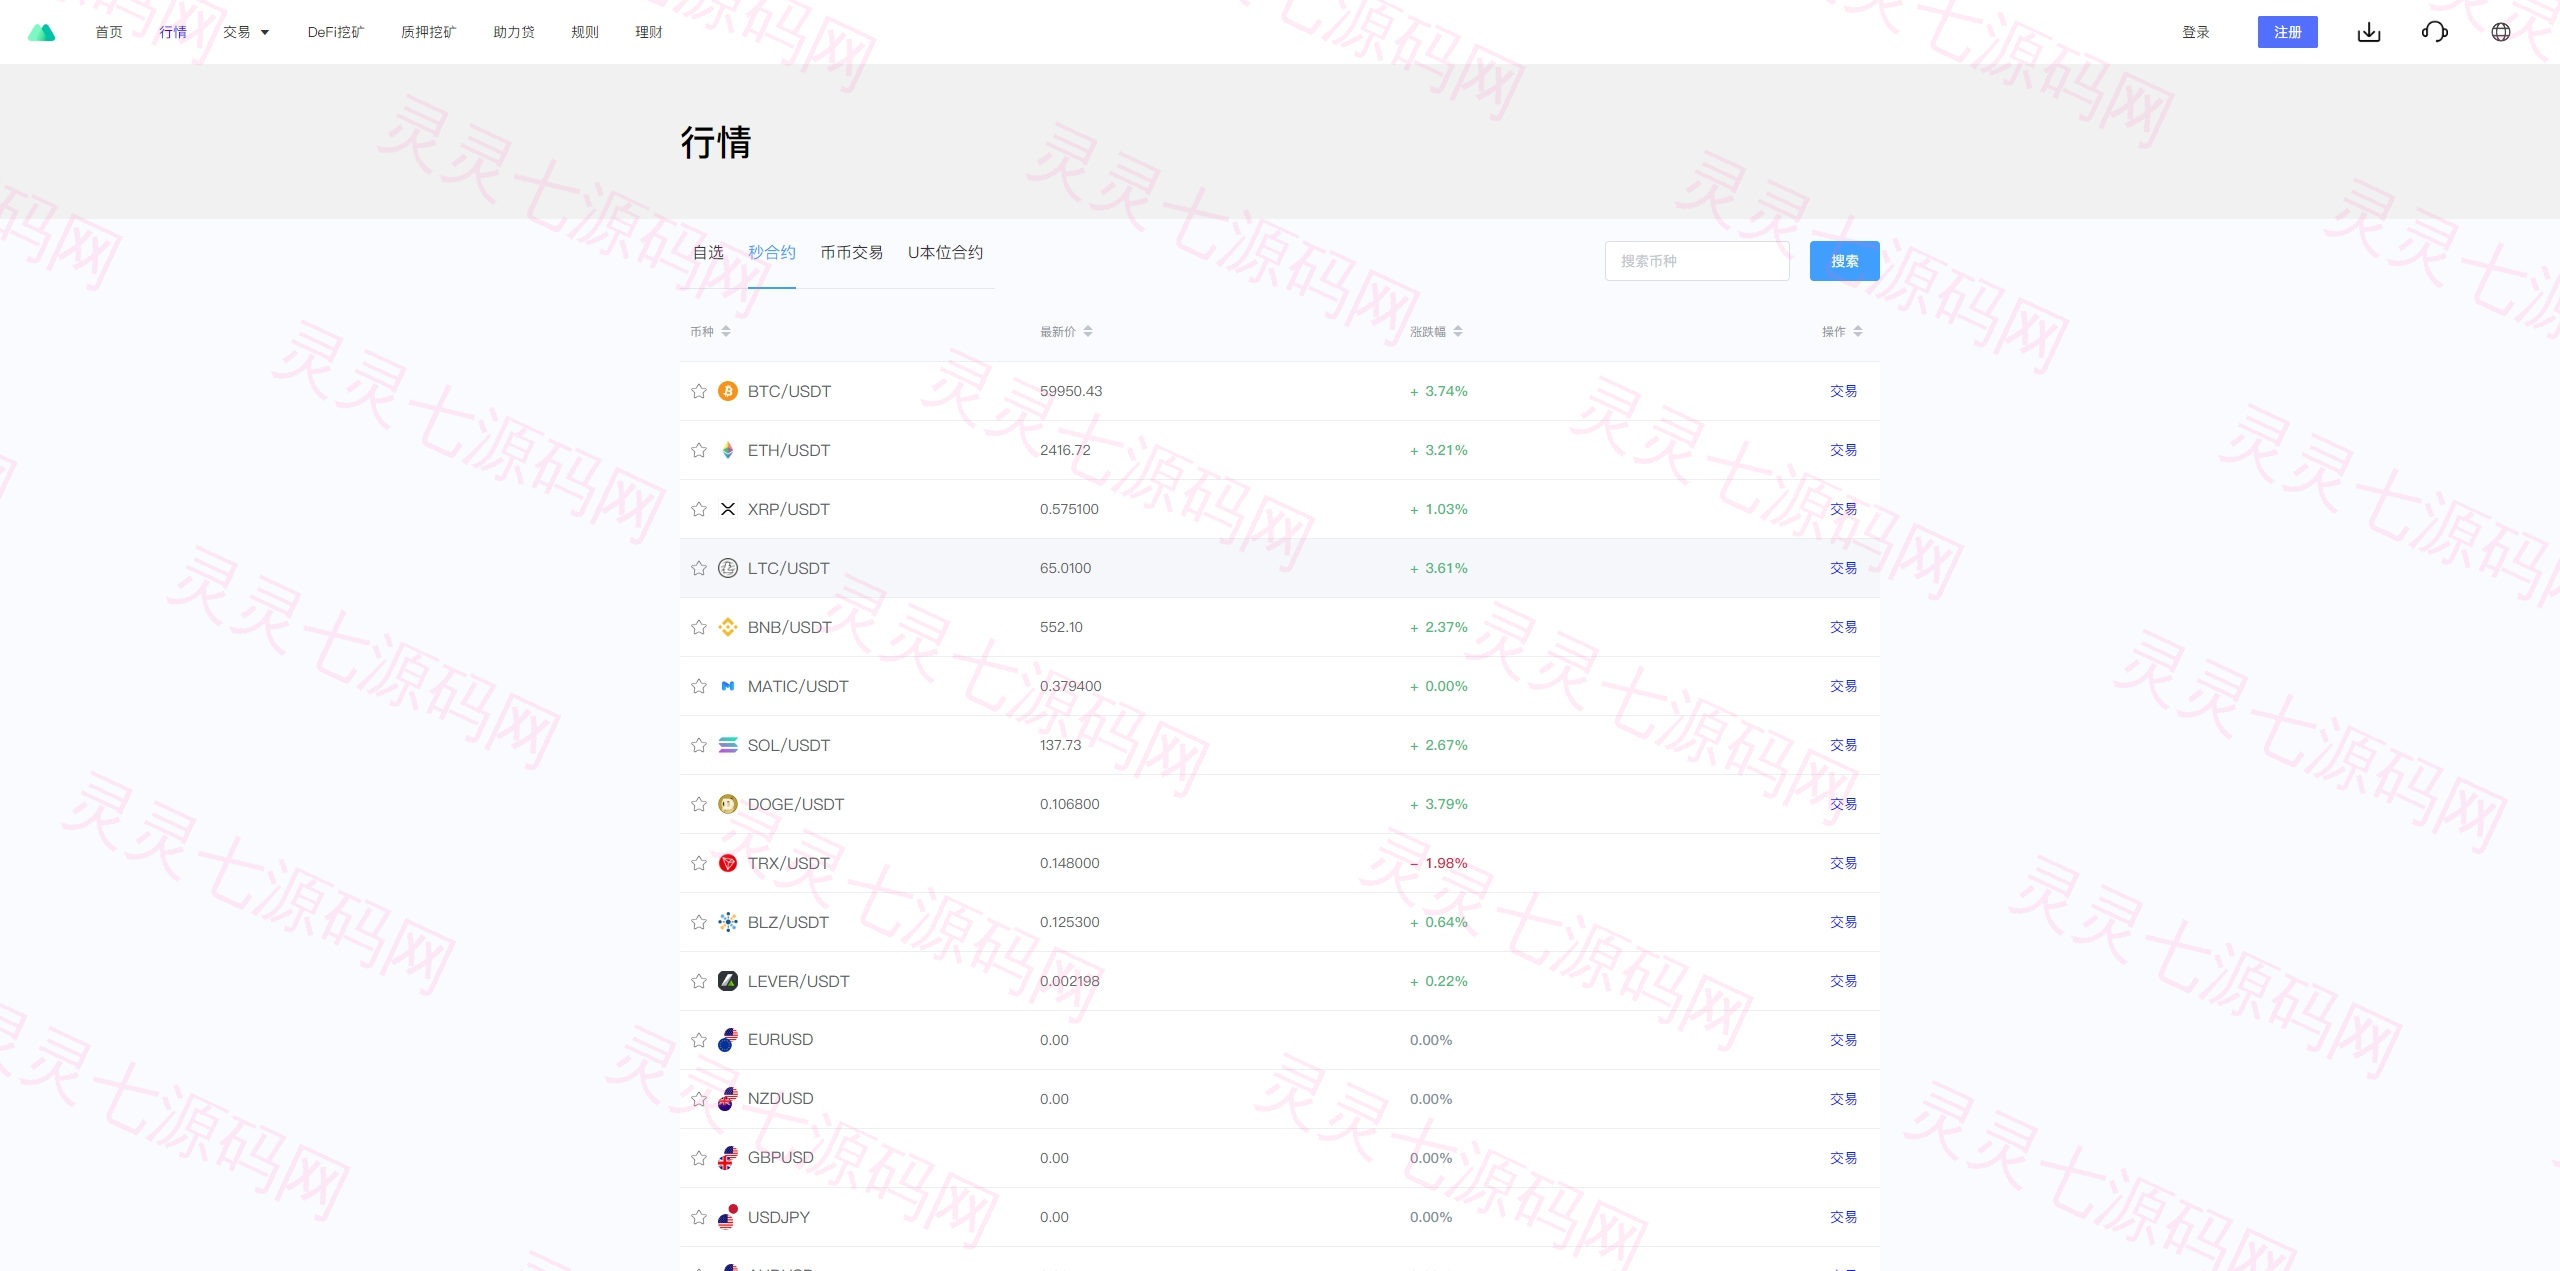Click the blue 搜索 button
Screen dimensions: 2560x1271
pyautogui.click(x=1844, y=261)
